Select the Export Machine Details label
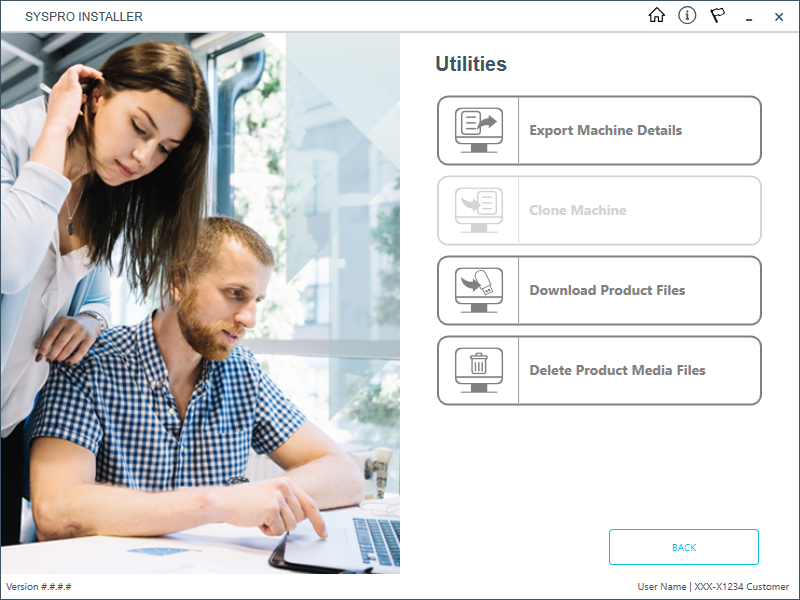Viewport: 800px width, 600px height. (x=605, y=130)
